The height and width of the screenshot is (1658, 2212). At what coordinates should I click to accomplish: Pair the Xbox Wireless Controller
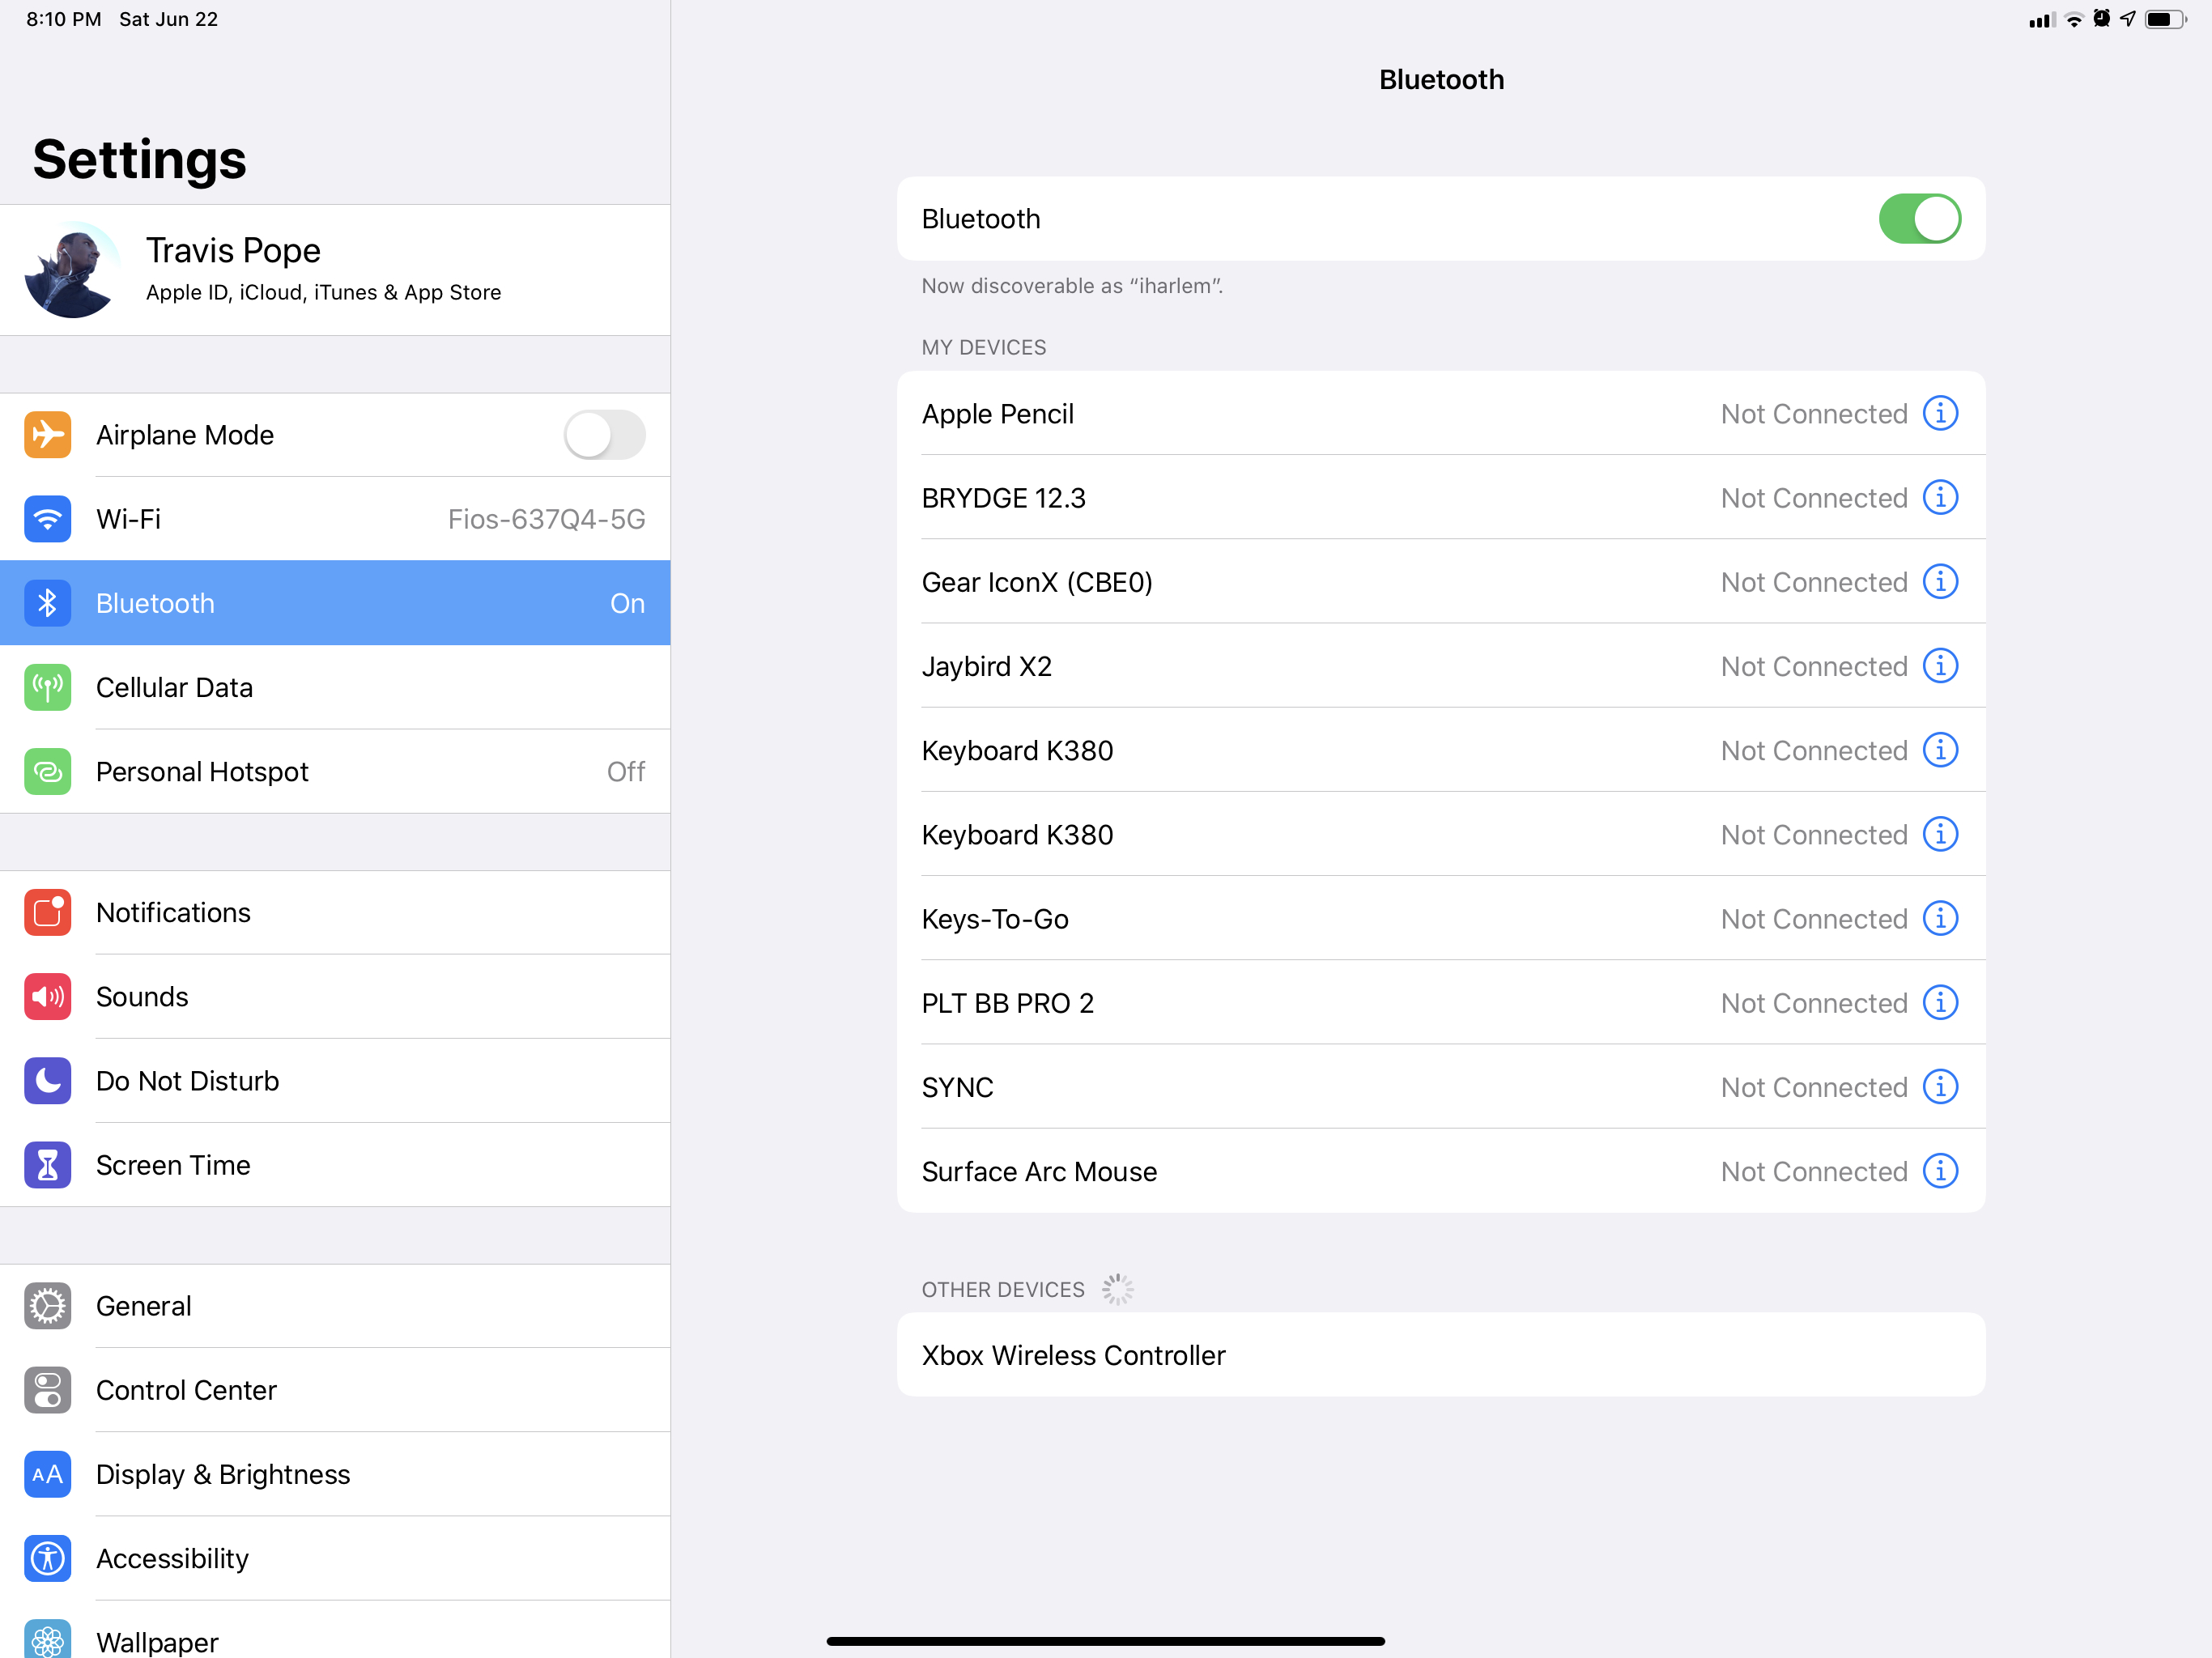pos(1441,1355)
